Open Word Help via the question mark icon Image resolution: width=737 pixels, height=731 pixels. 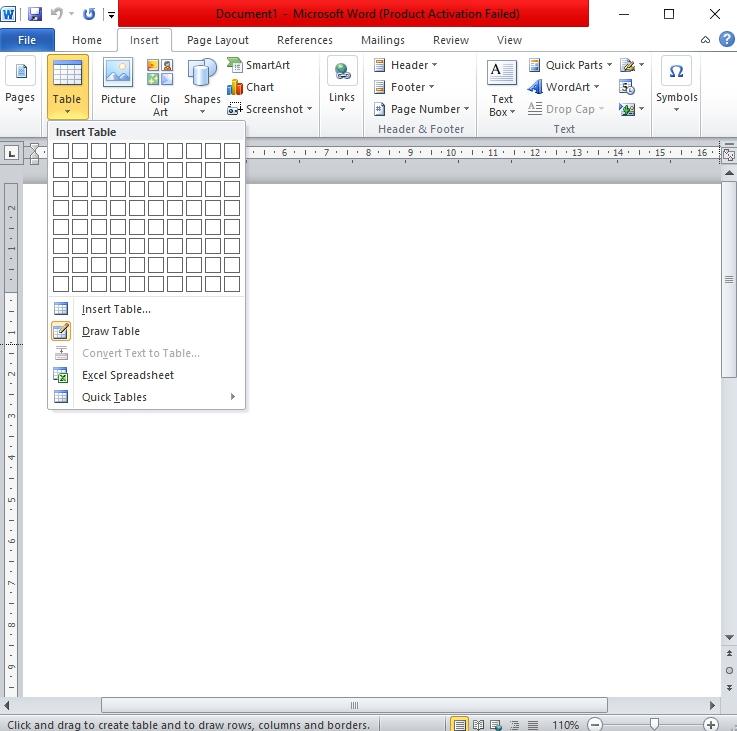727,39
